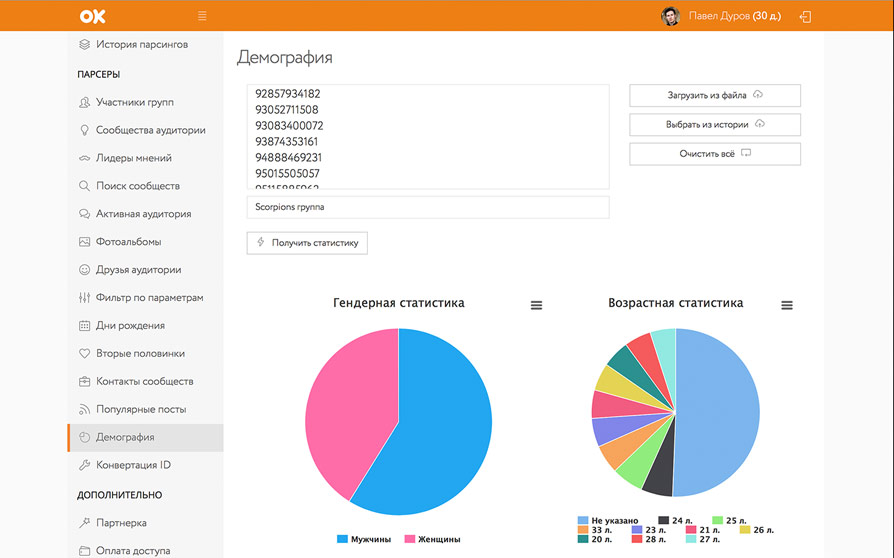Click Очистить всё button
This screenshot has width=894, height=558.
coord(714,154)
